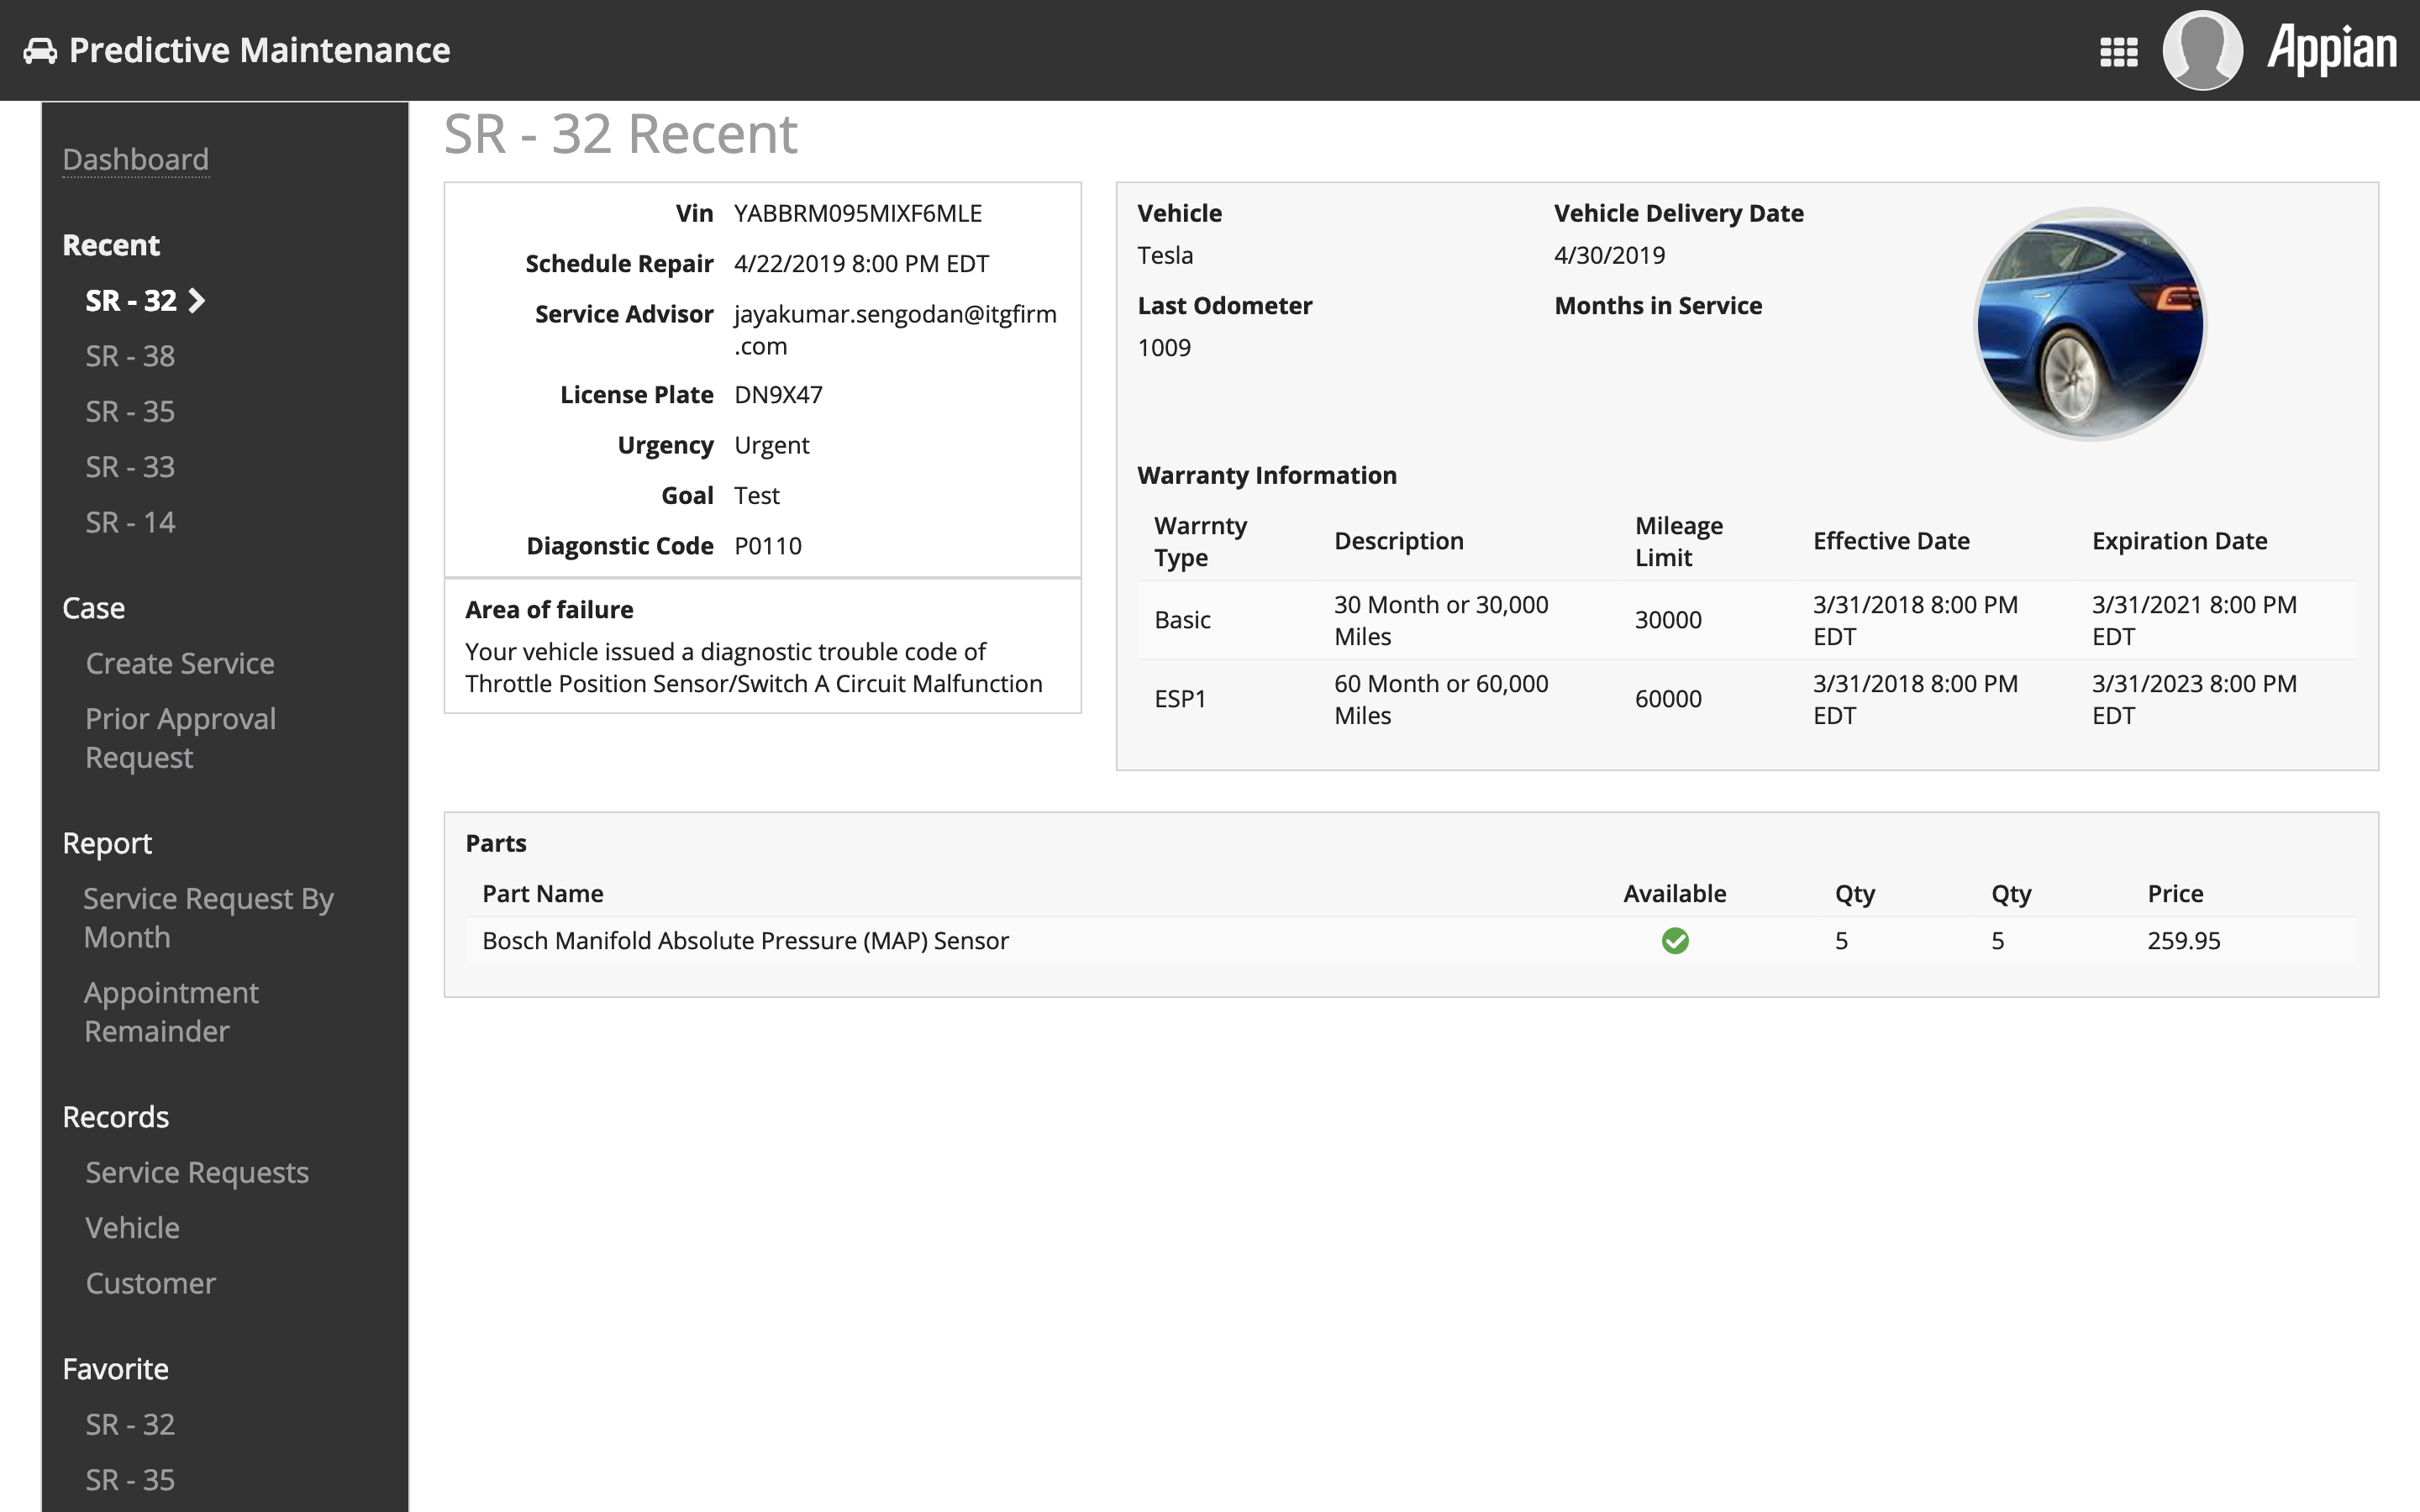Click the Appian logo
The width and height of the screenshot is (2420, 1512).
pos(2331,50)
